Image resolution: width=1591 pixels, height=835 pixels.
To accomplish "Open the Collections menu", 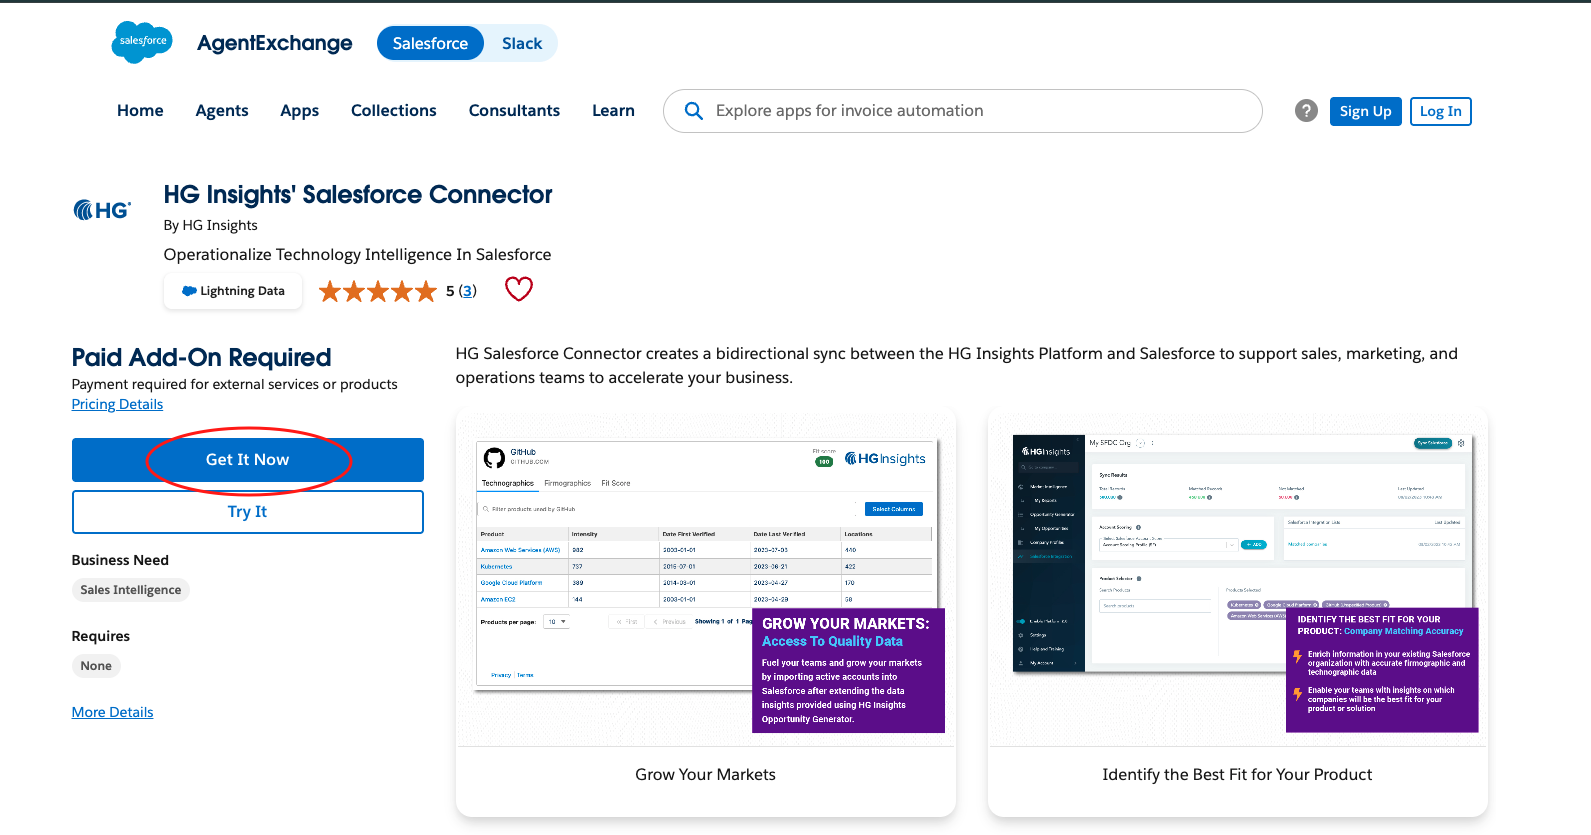I will pos(394,110).
